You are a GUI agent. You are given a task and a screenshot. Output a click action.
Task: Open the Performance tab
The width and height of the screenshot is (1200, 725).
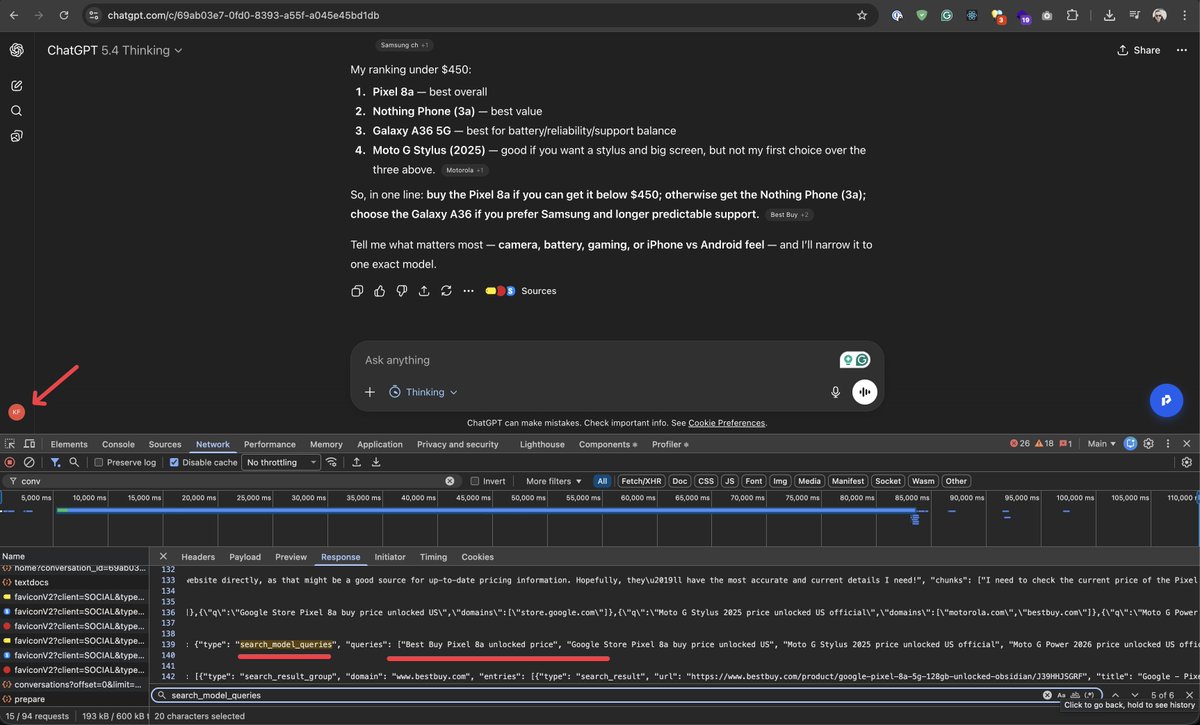click(x=270, y=444)
